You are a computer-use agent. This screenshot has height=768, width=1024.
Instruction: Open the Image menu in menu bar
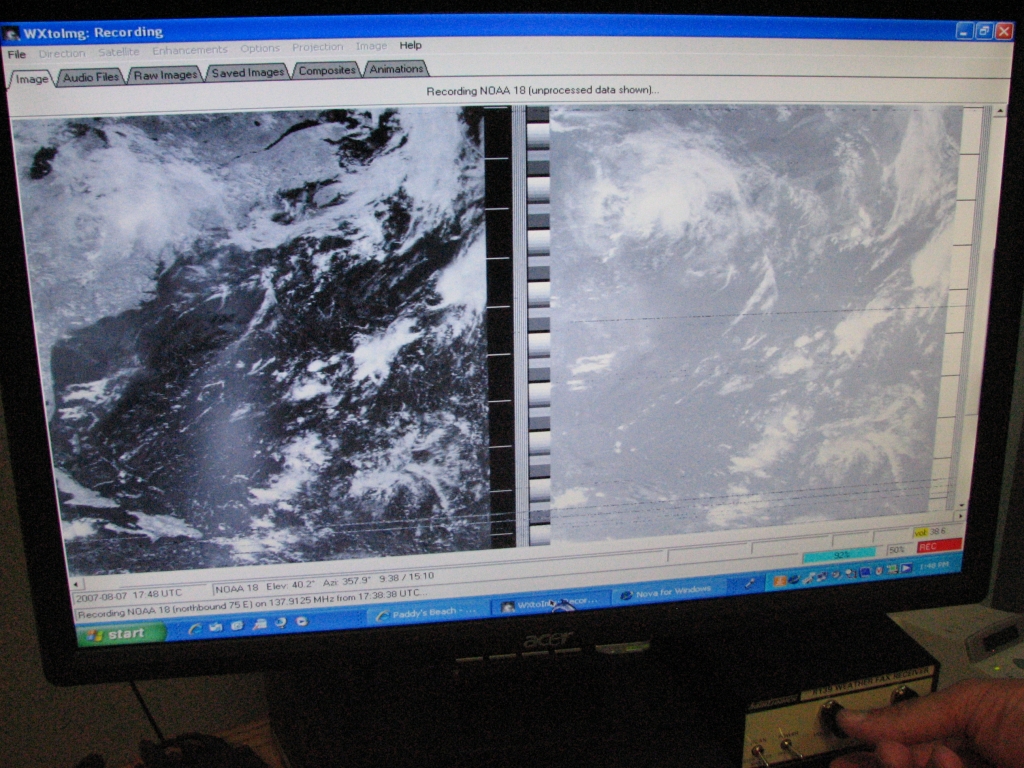tap(371, 46)
